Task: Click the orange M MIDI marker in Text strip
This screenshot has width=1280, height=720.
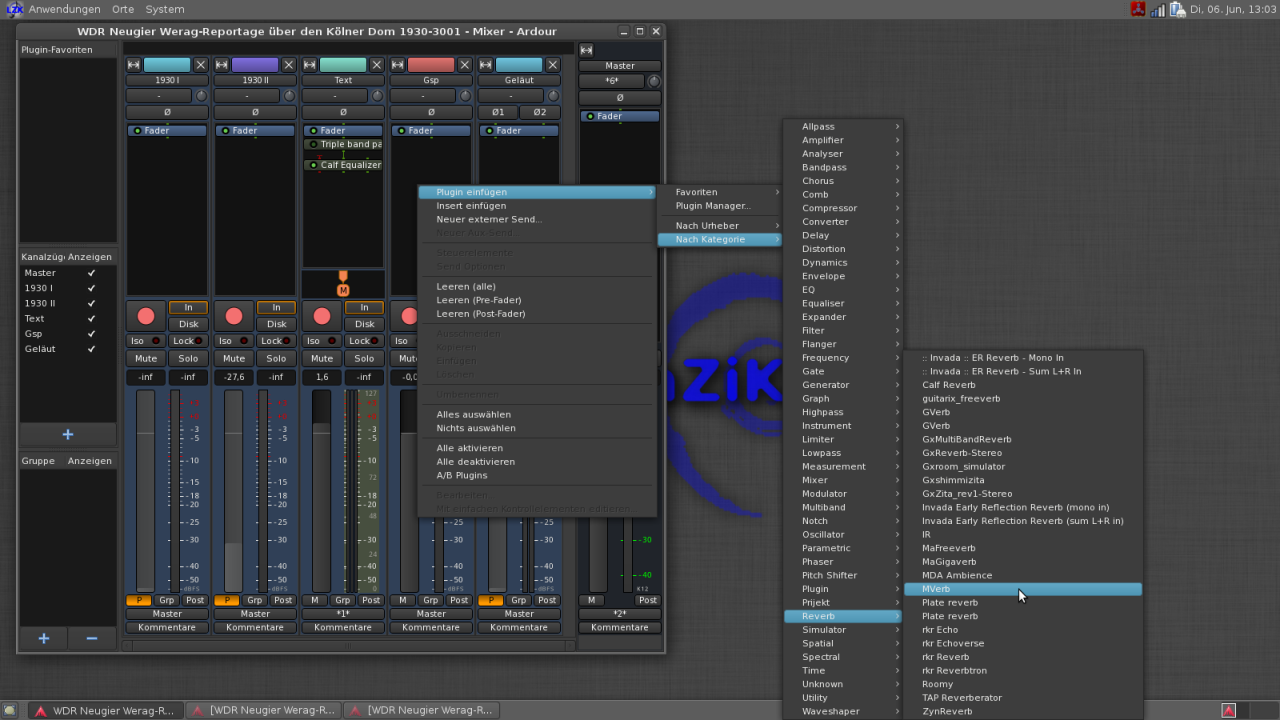Action: 343,290
